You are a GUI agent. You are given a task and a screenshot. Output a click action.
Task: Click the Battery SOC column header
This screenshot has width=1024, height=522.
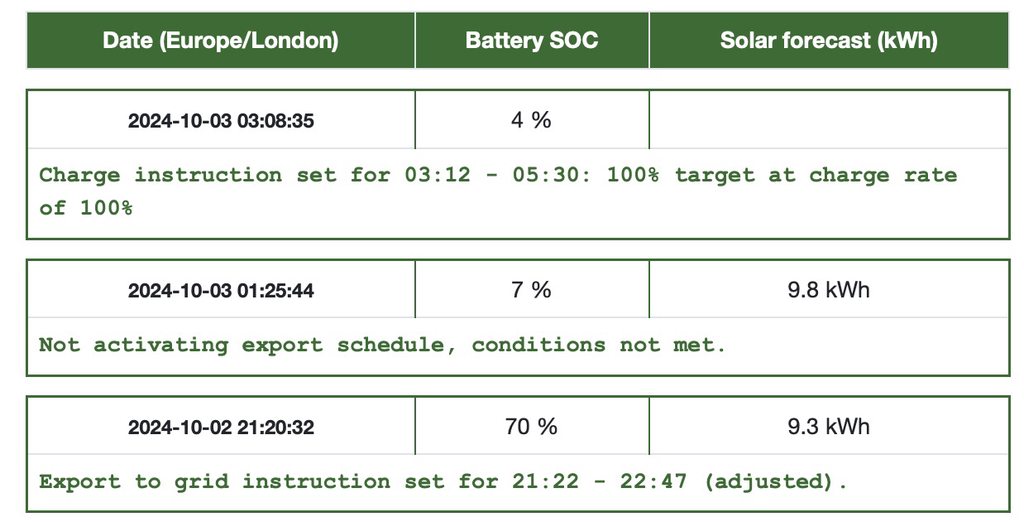coord(531,41)
